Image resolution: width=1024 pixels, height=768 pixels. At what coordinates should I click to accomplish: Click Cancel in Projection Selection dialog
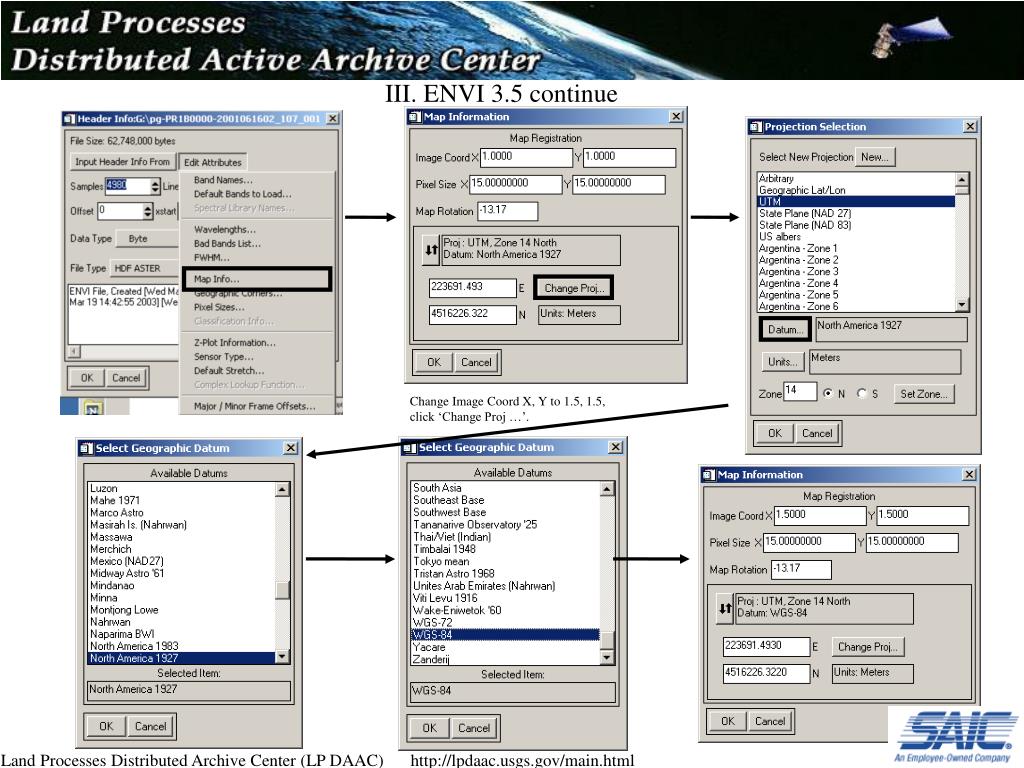[x=817, y=433]
